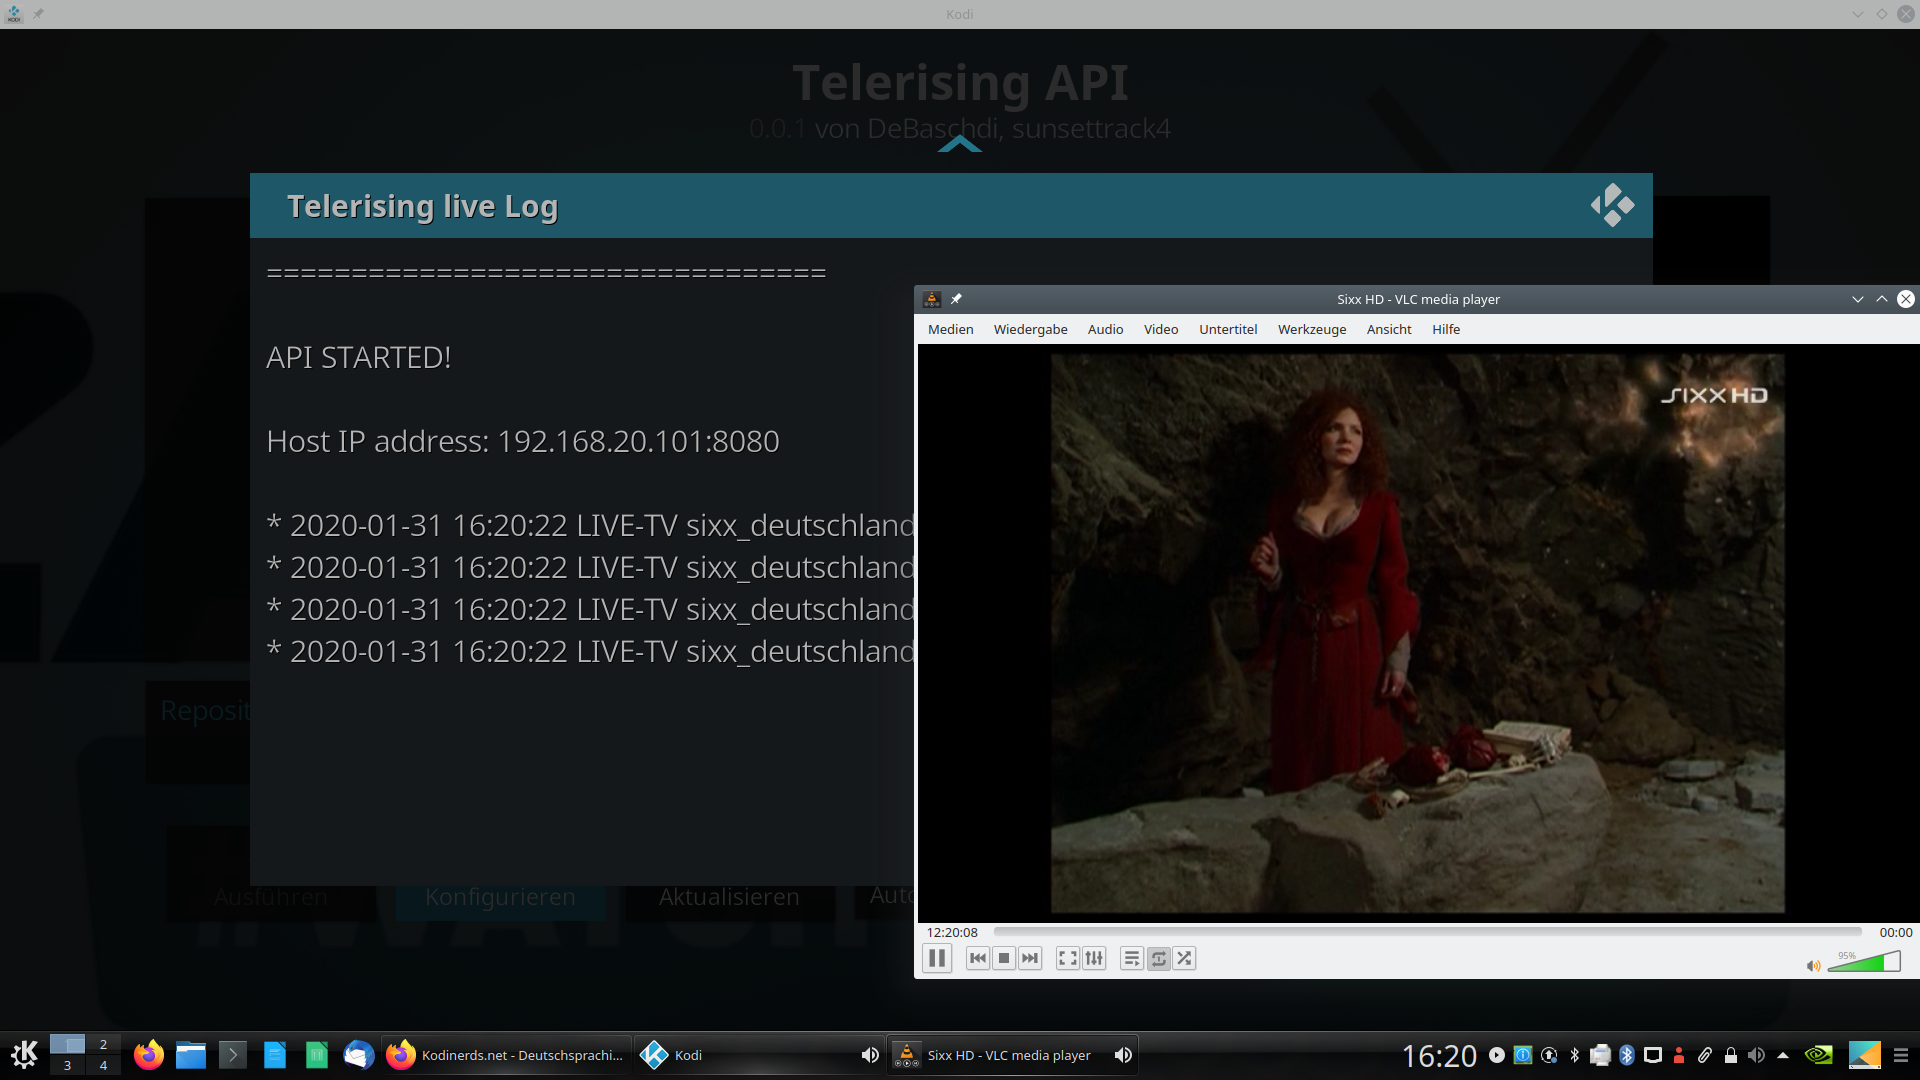Close dialog via Kodi logo in log header
This screenshot has height=1080, width=1920.
(x=1612, y=205)
